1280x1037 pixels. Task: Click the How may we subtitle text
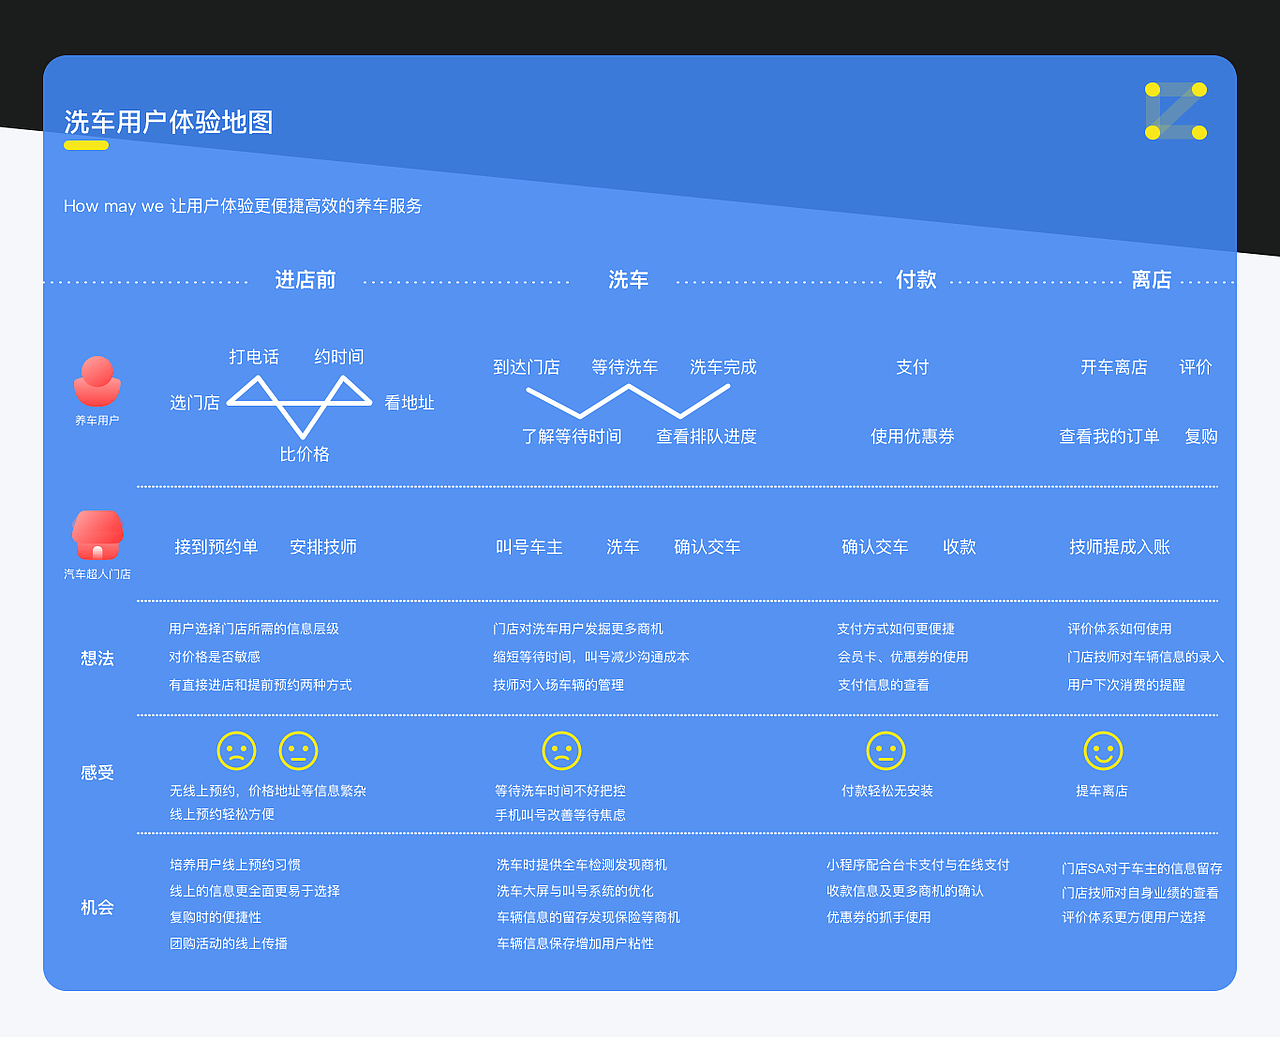[243, 206]
